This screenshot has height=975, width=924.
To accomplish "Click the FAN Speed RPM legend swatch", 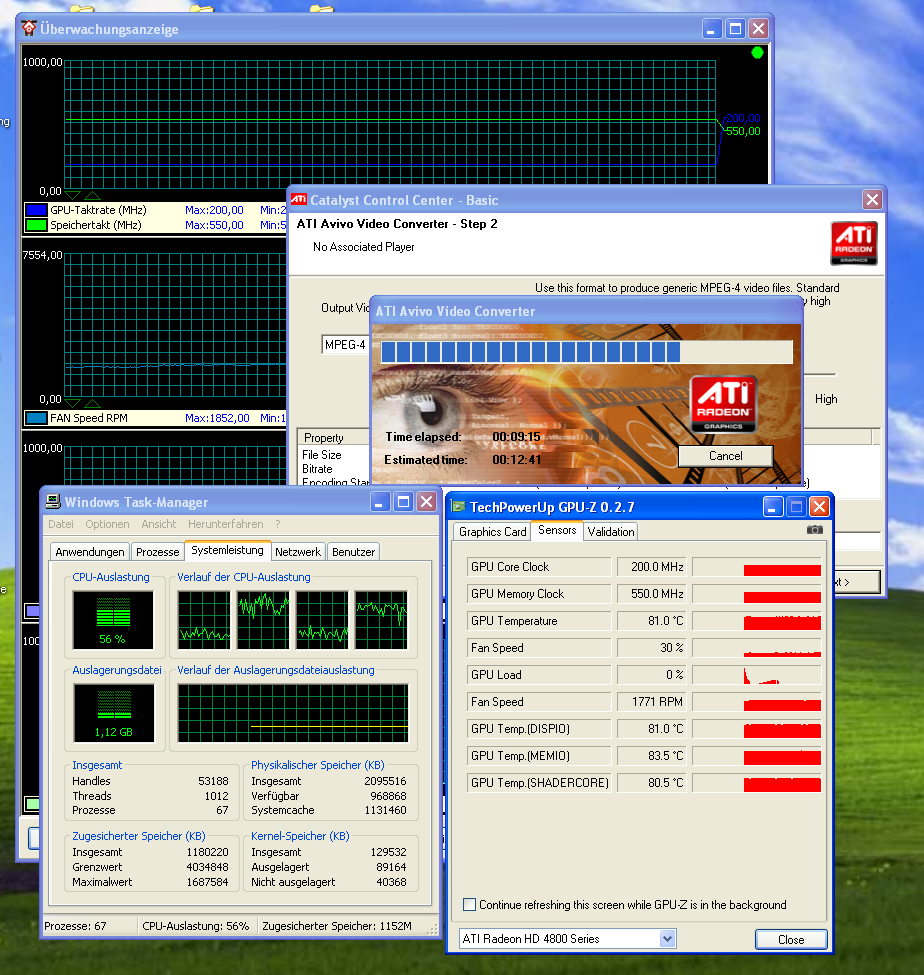I will (36, 418).
